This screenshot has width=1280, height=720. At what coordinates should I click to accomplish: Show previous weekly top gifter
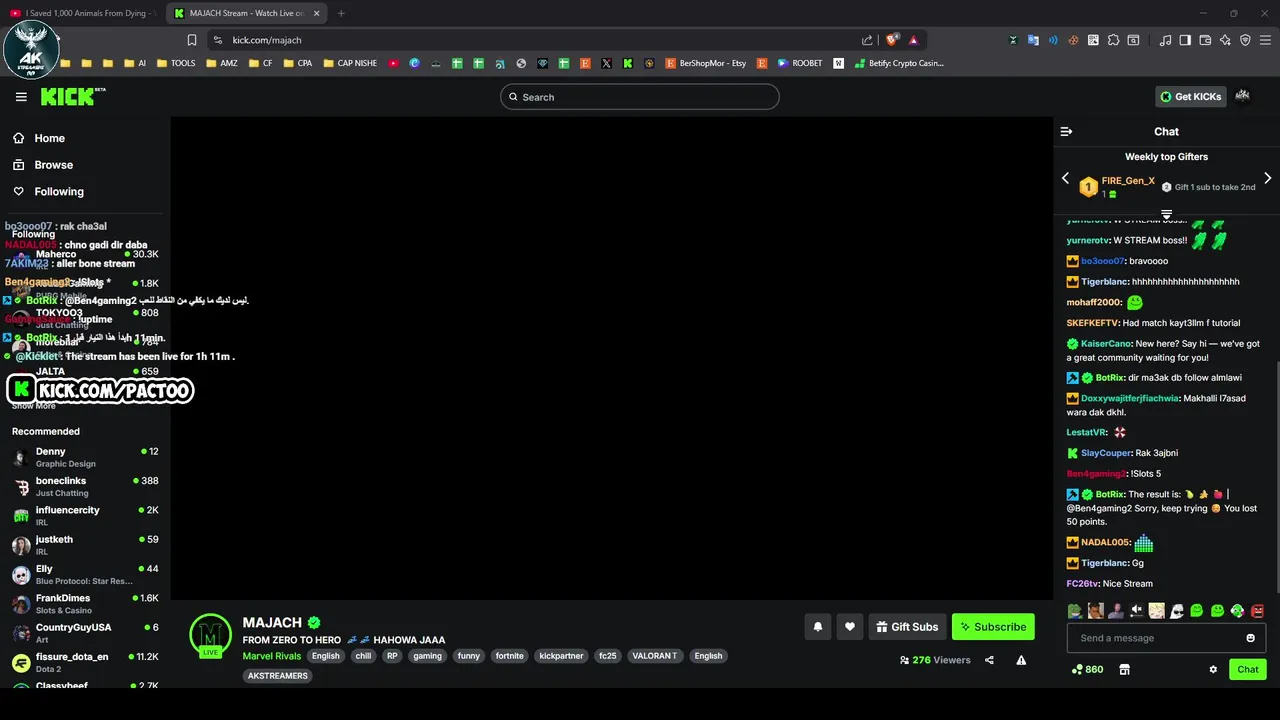click(x=1065, y=179)
